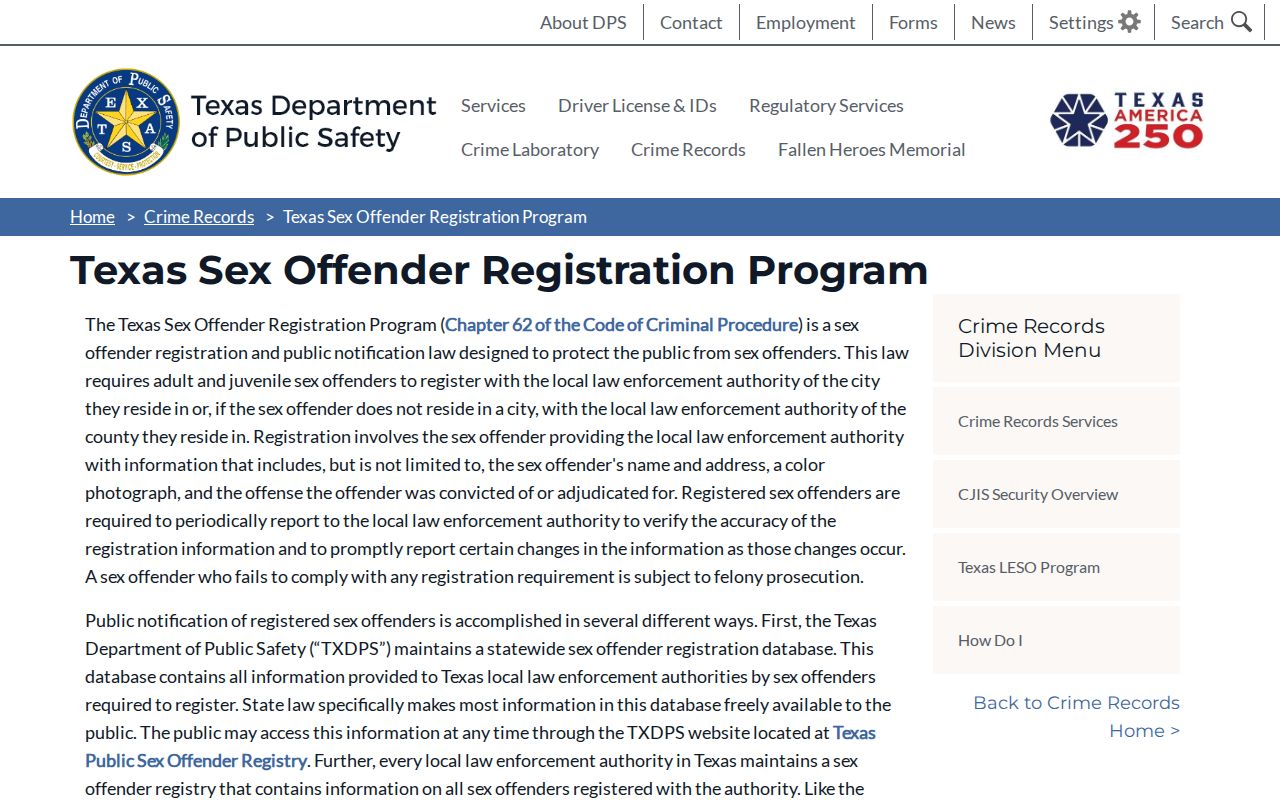1280x800 pixels.
Task: Select CJIS Security Overview in side menu
Action: click(1056, 494)
